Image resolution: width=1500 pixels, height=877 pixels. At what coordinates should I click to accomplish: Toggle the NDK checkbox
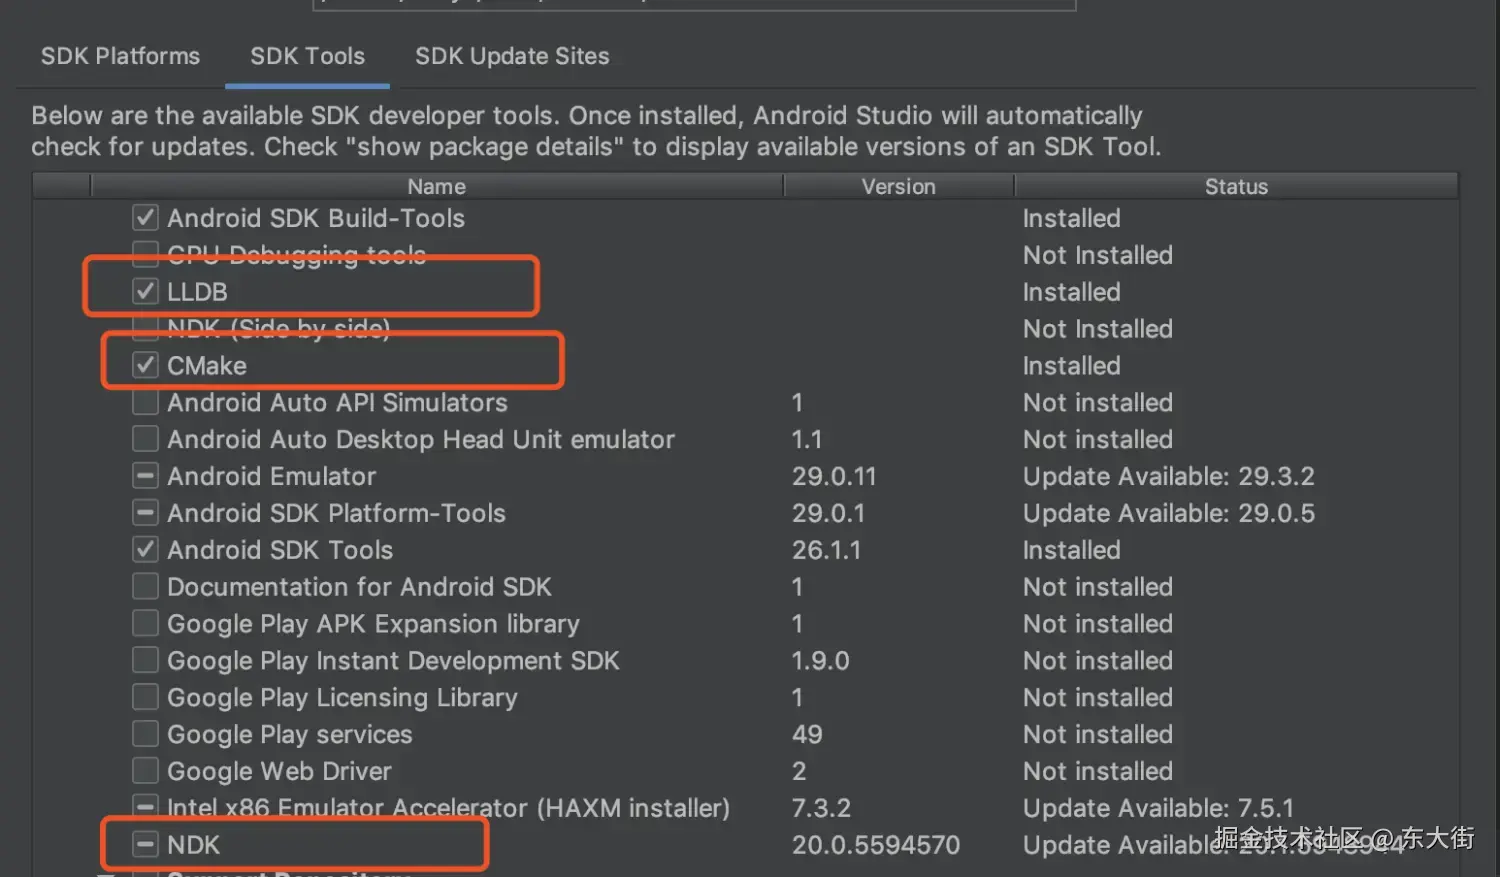tap(146, 845)
